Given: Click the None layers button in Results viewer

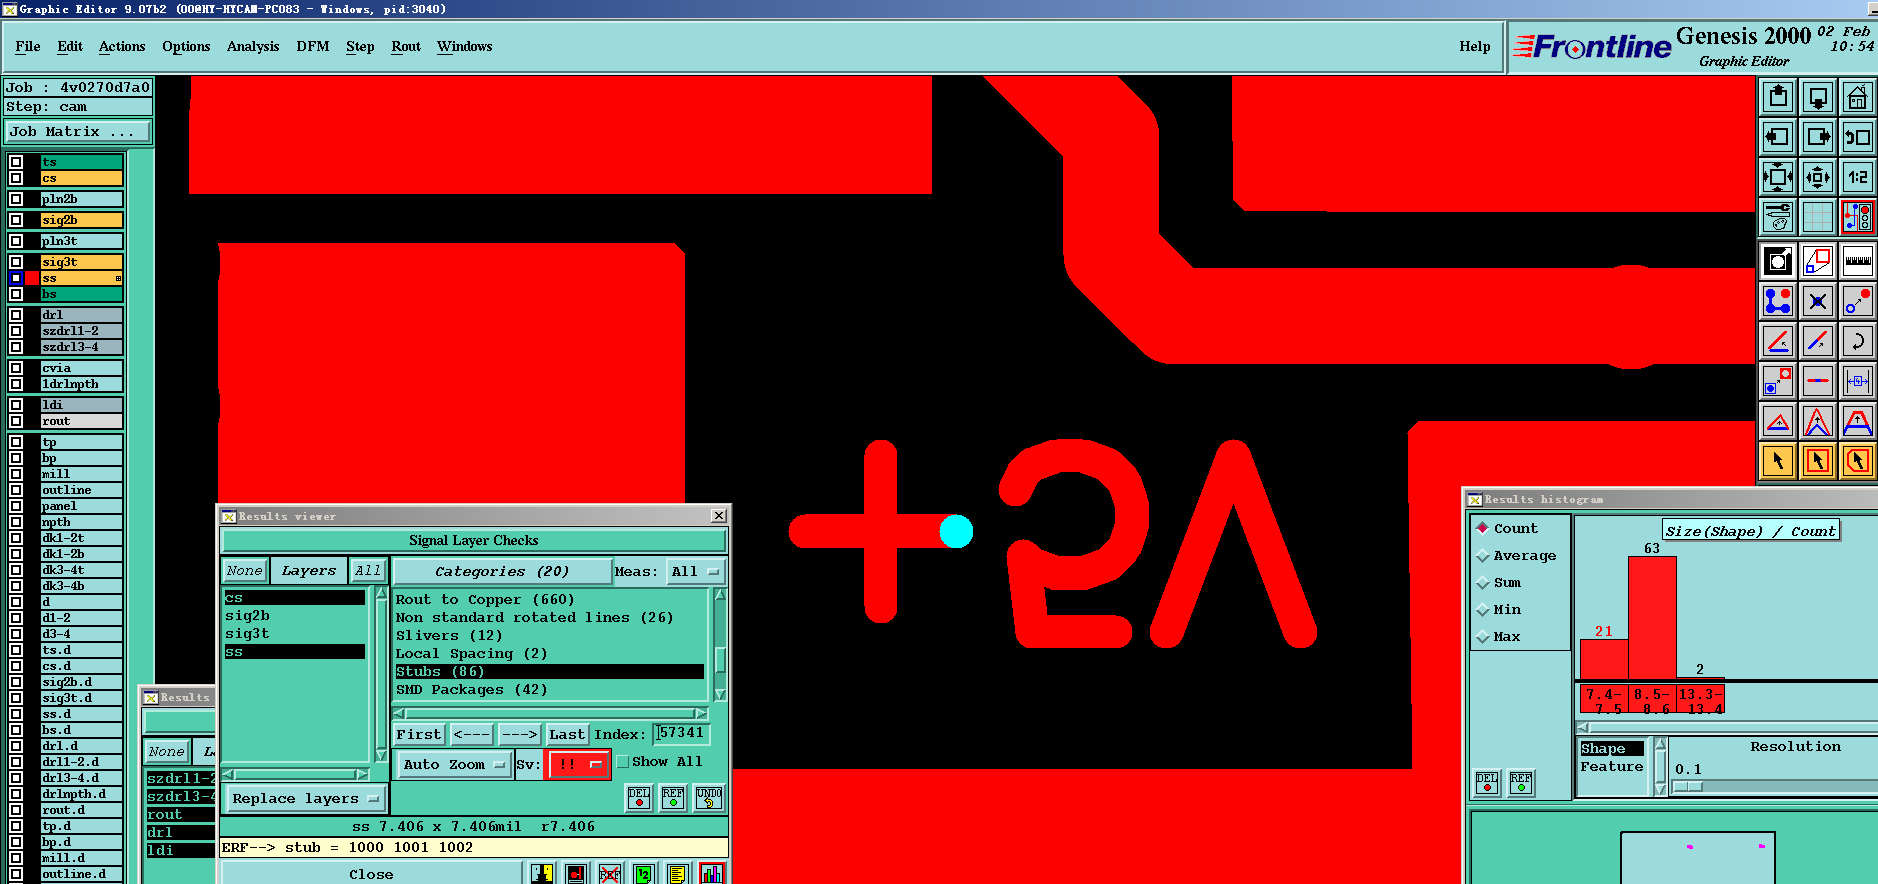Looking at the screenshot, I should (x=244, y=571).
